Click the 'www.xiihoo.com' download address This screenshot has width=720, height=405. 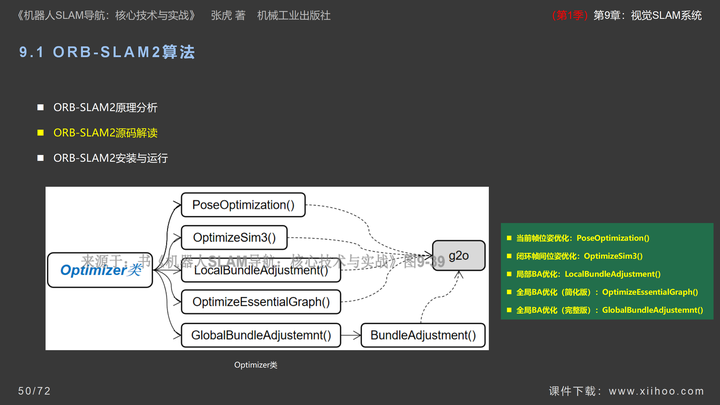[x=656, y=391]
